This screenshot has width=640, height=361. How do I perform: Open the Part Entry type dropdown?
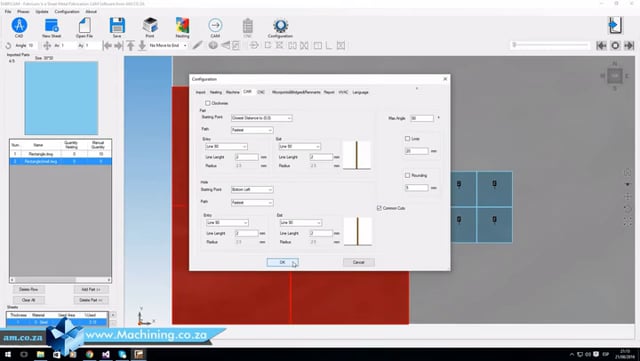click(226, 146)
